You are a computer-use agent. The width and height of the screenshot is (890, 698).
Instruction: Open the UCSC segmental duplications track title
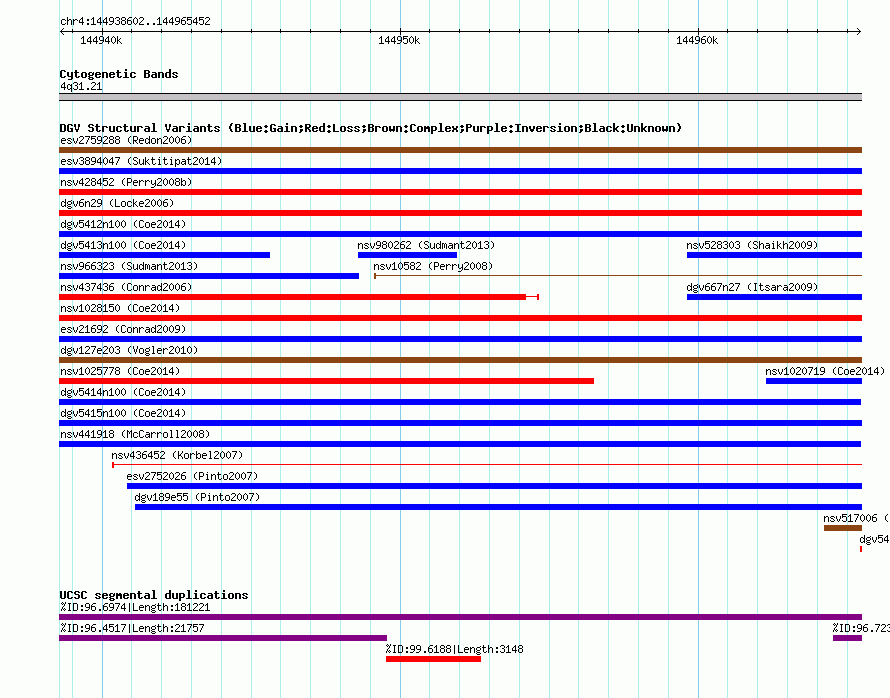(x=154, y=595)
